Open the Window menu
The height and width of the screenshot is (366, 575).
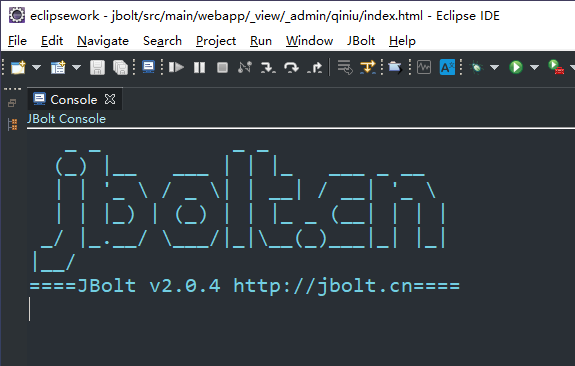click(x=310, y=41)
